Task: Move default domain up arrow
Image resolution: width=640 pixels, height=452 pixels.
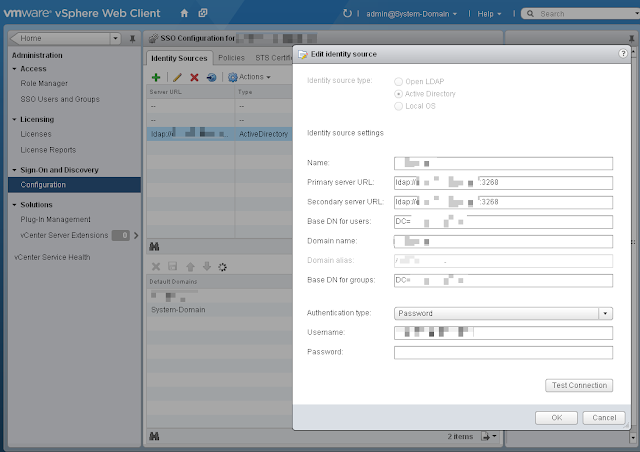Action: tap(190, 267)
